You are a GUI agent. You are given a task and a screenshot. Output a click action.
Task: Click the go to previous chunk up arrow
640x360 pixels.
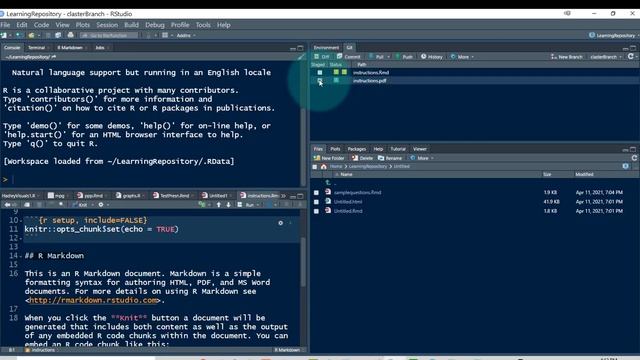click(x=219, y=205)
